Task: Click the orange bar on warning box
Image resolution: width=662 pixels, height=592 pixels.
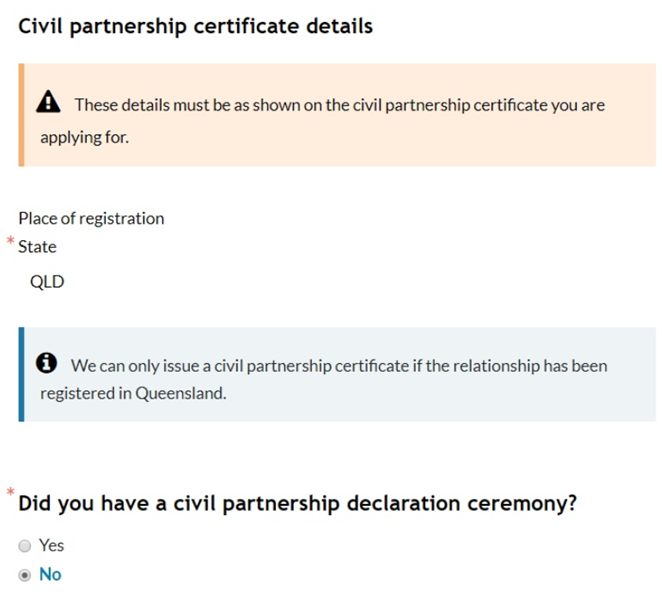Action: (x=22, y=115)
